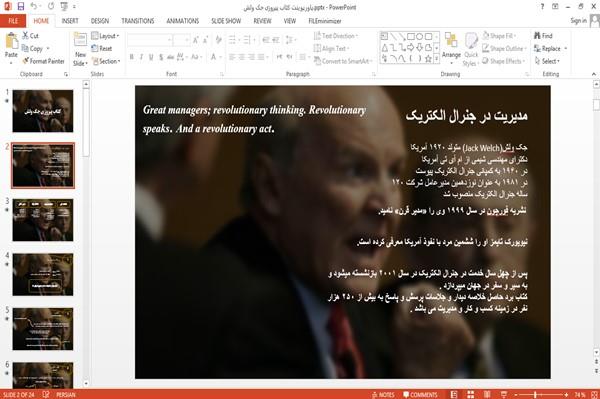Adjust the zoom slider handle
This screenshot has height=399, width=600.
(535, 395)
